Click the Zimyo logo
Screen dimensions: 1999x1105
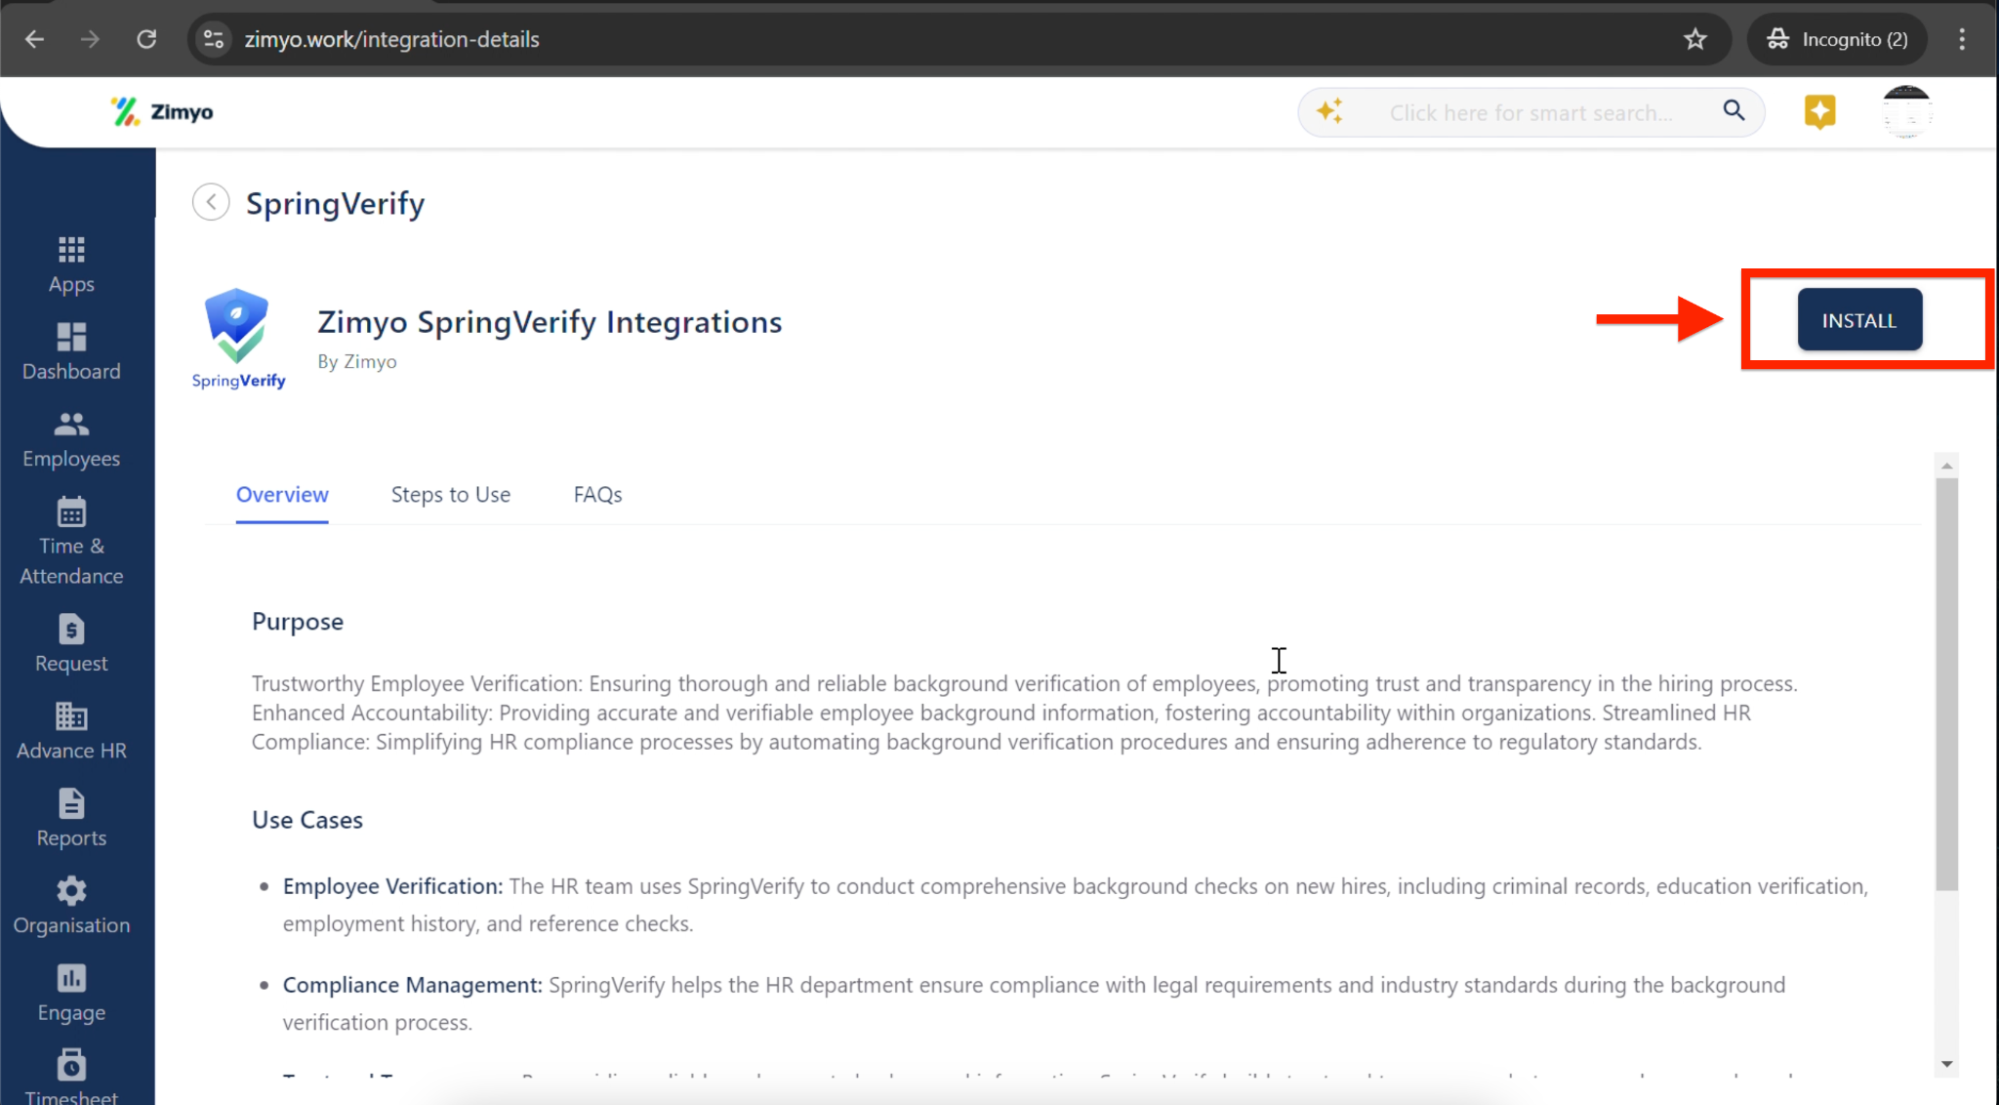pos(162,112)
